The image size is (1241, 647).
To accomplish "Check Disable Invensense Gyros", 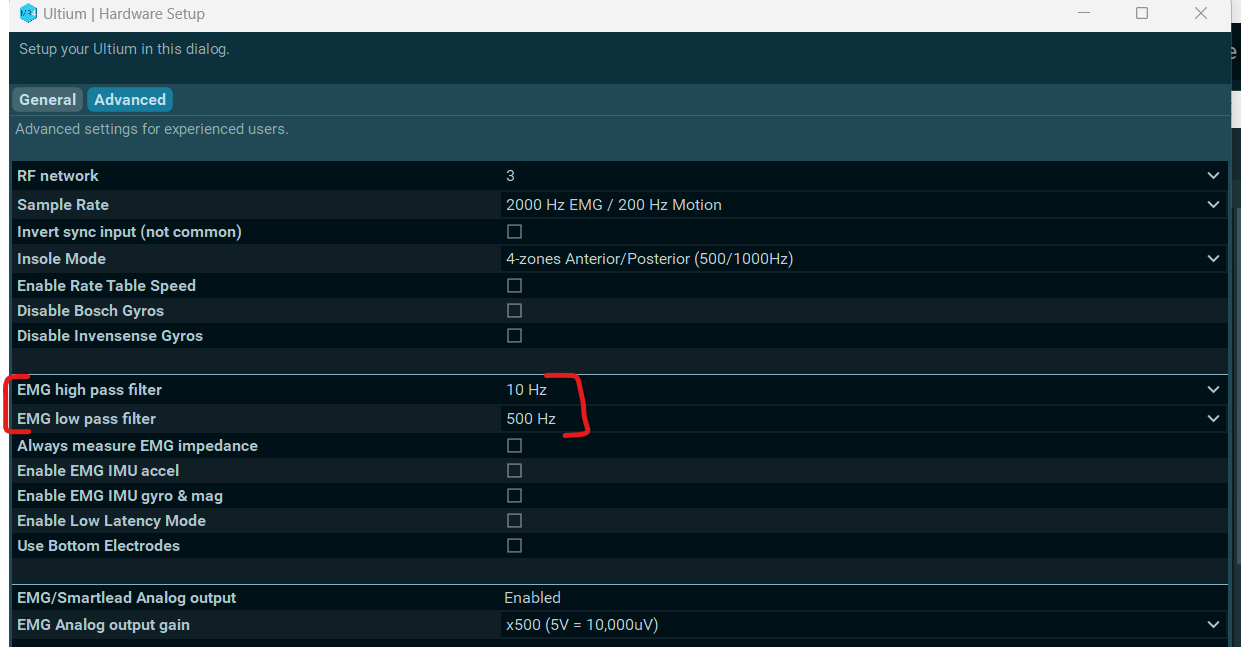I will coord(514,336).
